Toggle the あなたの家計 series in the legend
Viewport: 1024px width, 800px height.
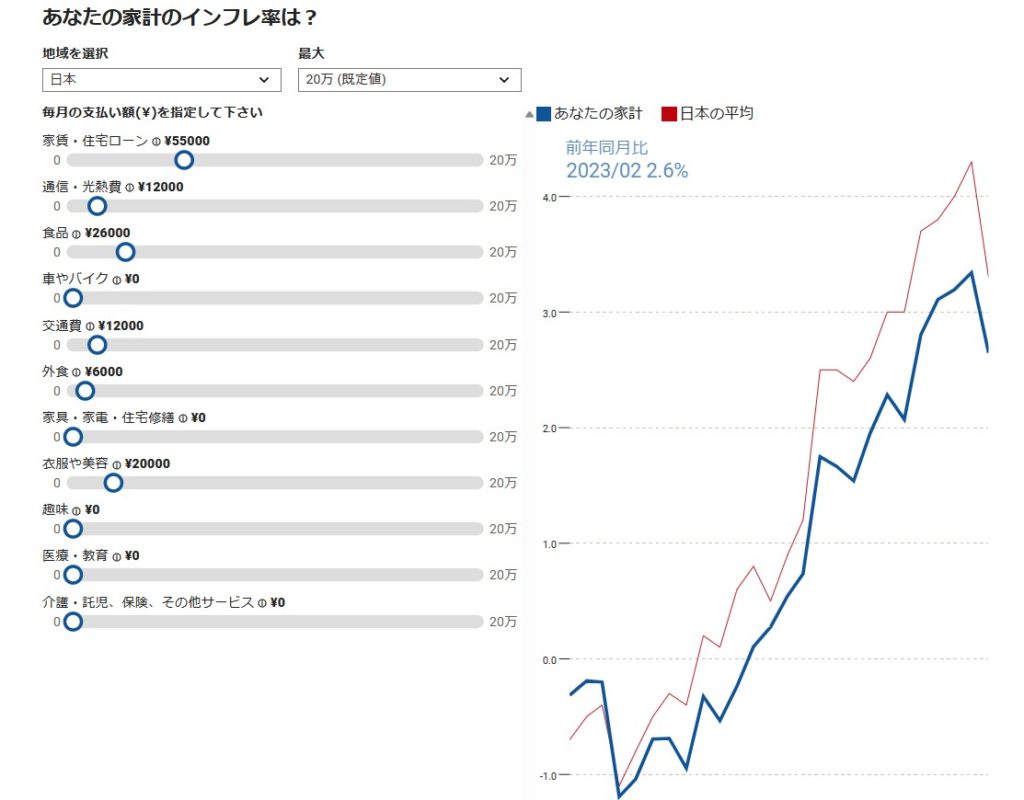point(590,114)
